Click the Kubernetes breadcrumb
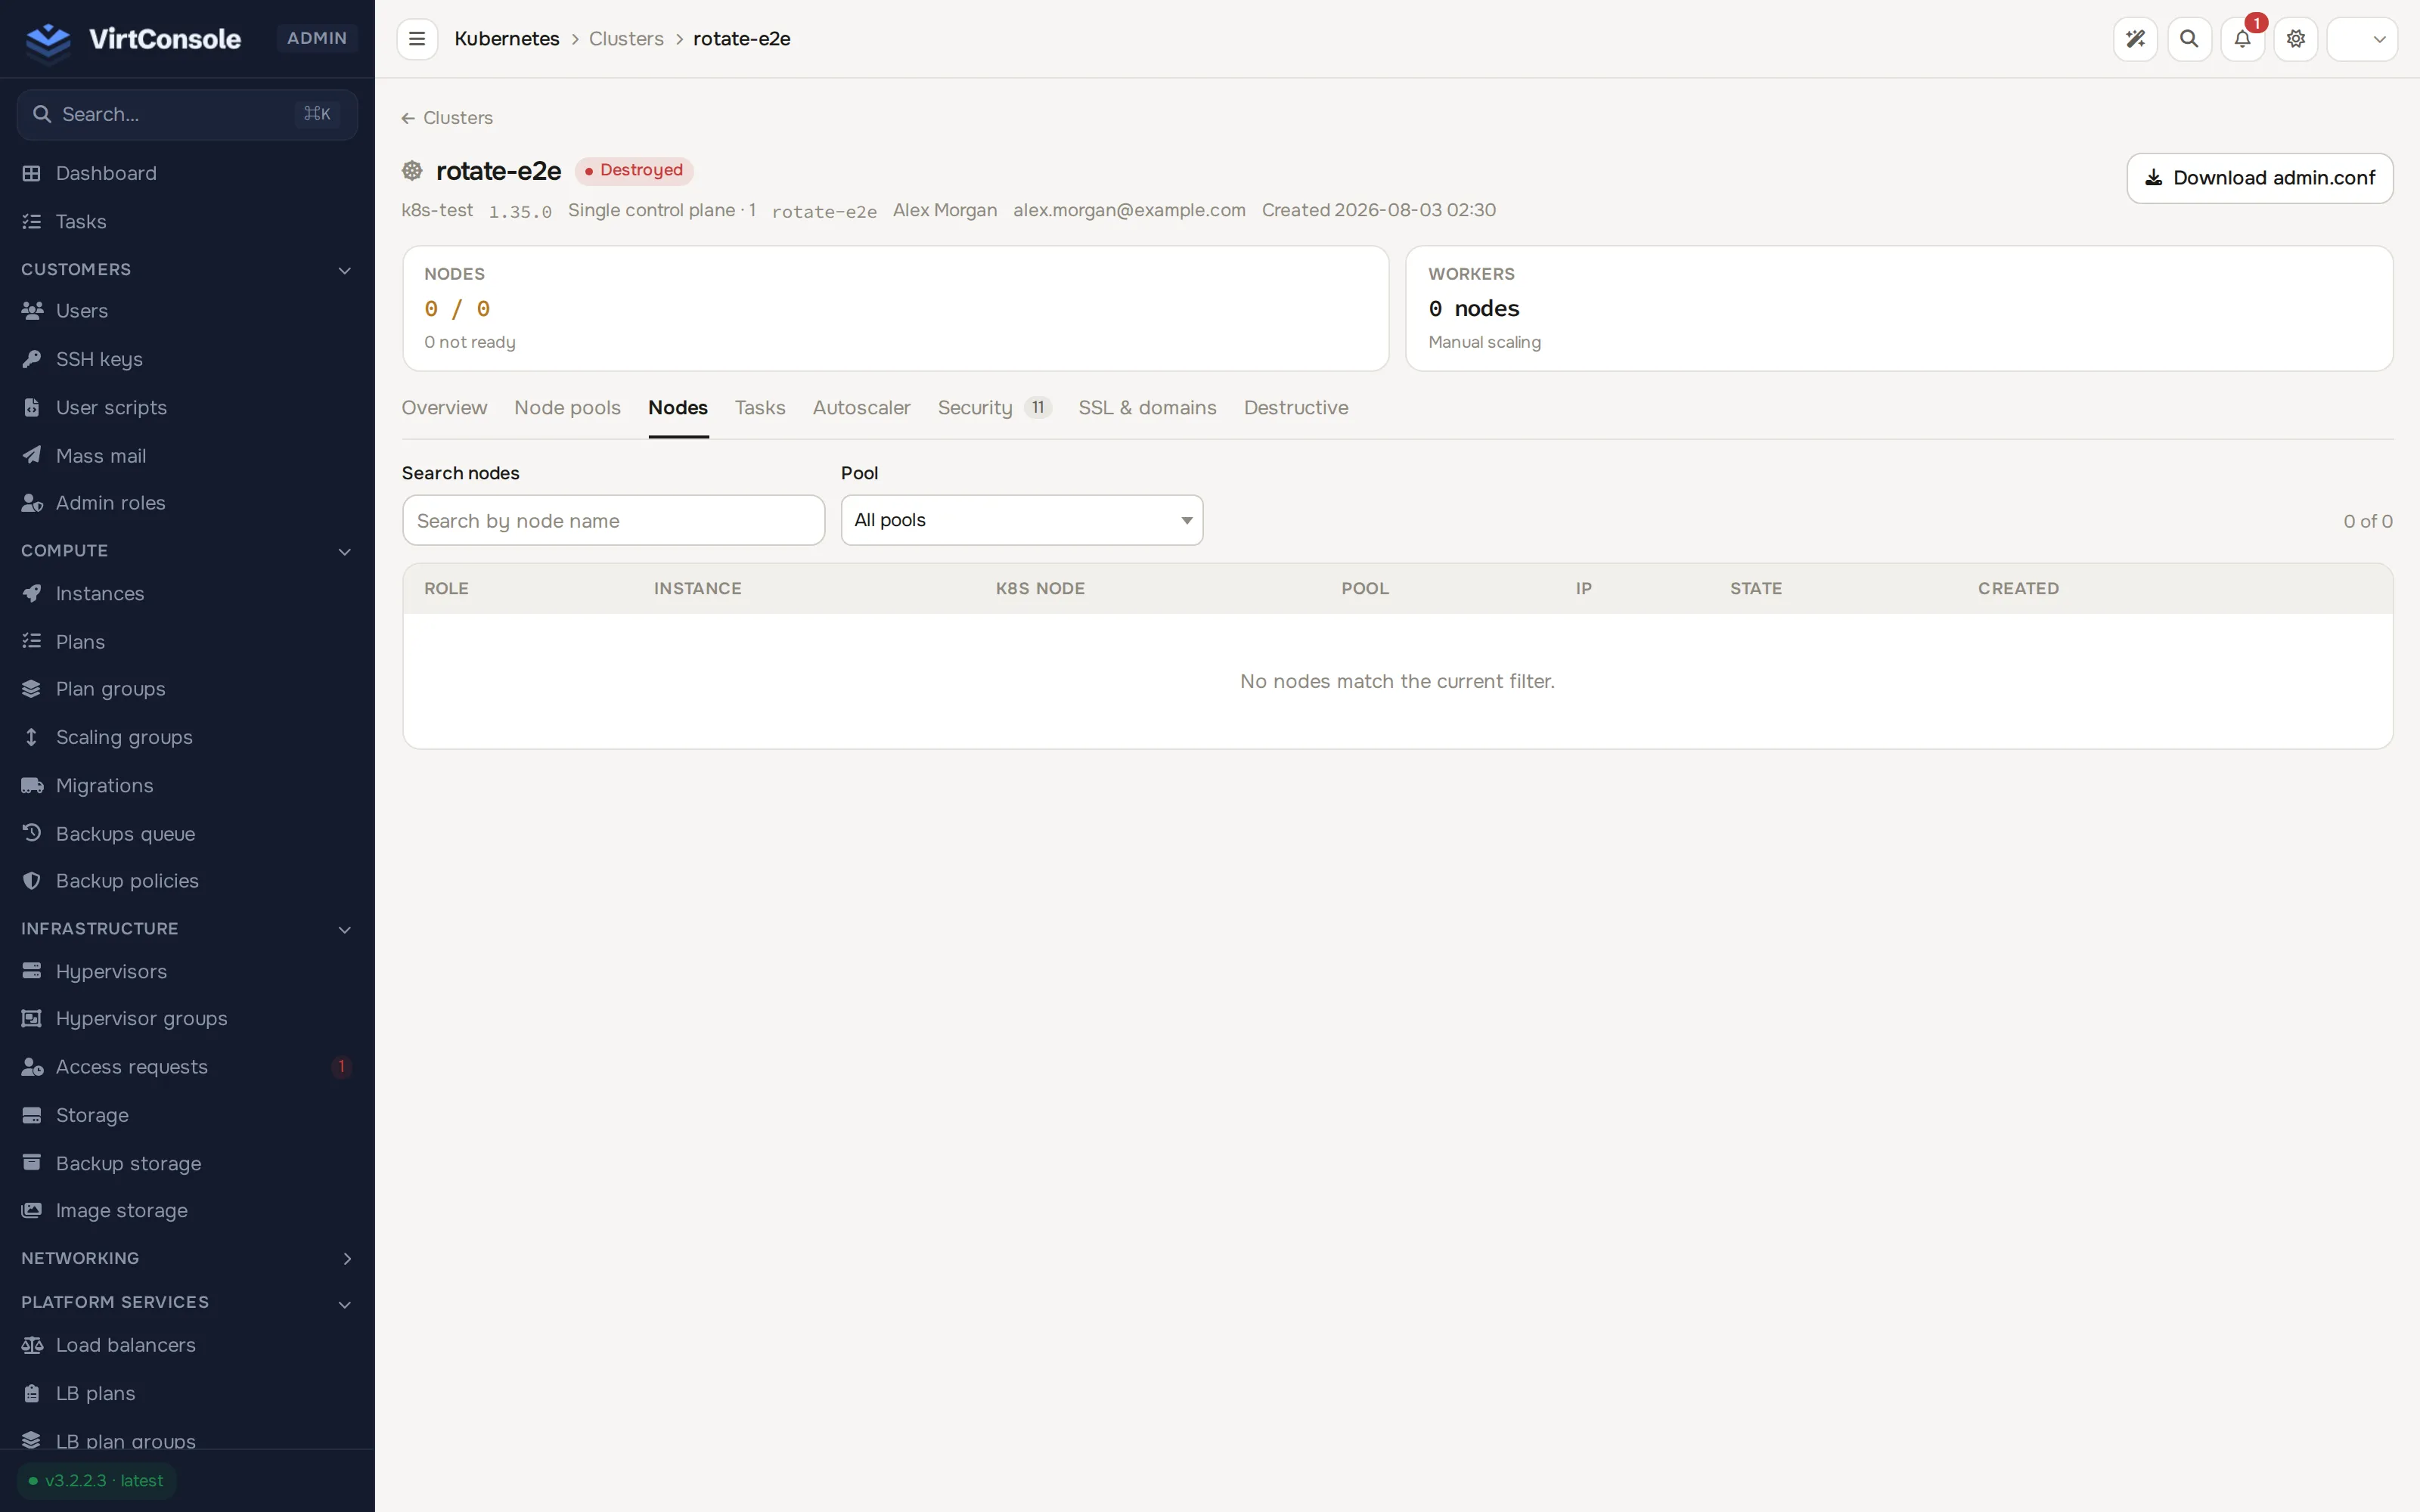 507,39
